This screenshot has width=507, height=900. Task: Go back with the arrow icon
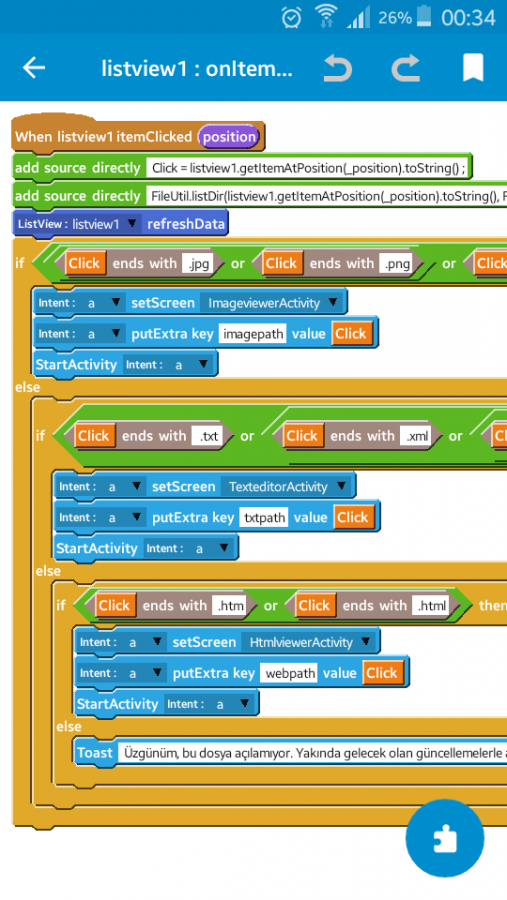[34, 68]
